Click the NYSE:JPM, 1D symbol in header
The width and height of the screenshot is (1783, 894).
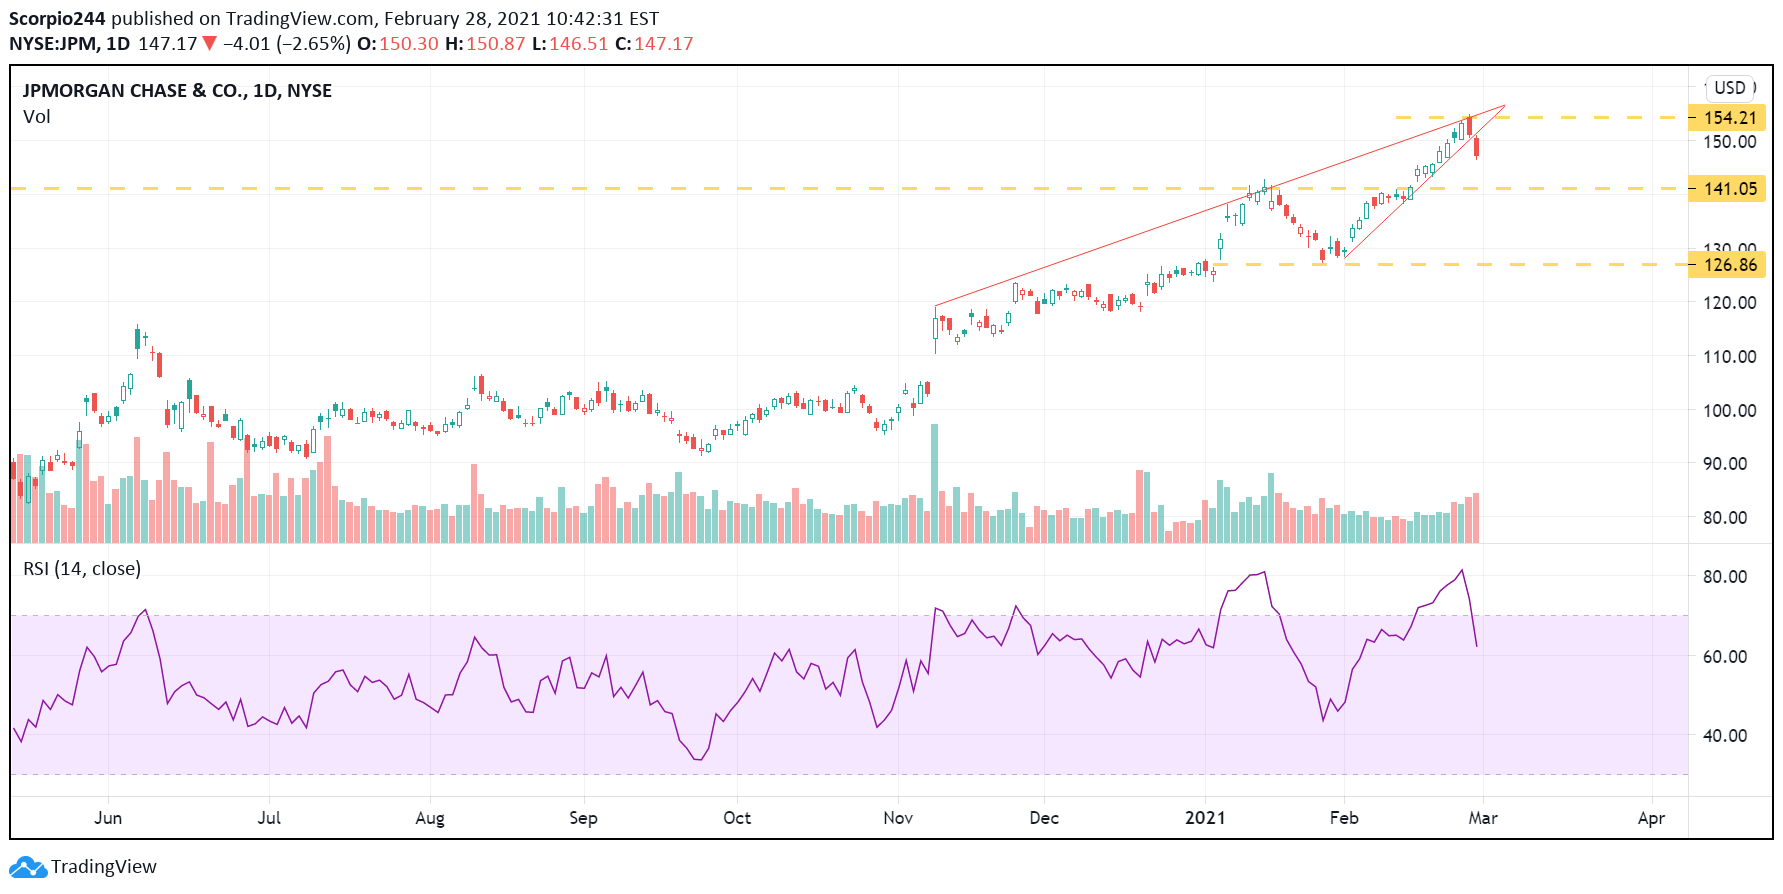point(70,44)
